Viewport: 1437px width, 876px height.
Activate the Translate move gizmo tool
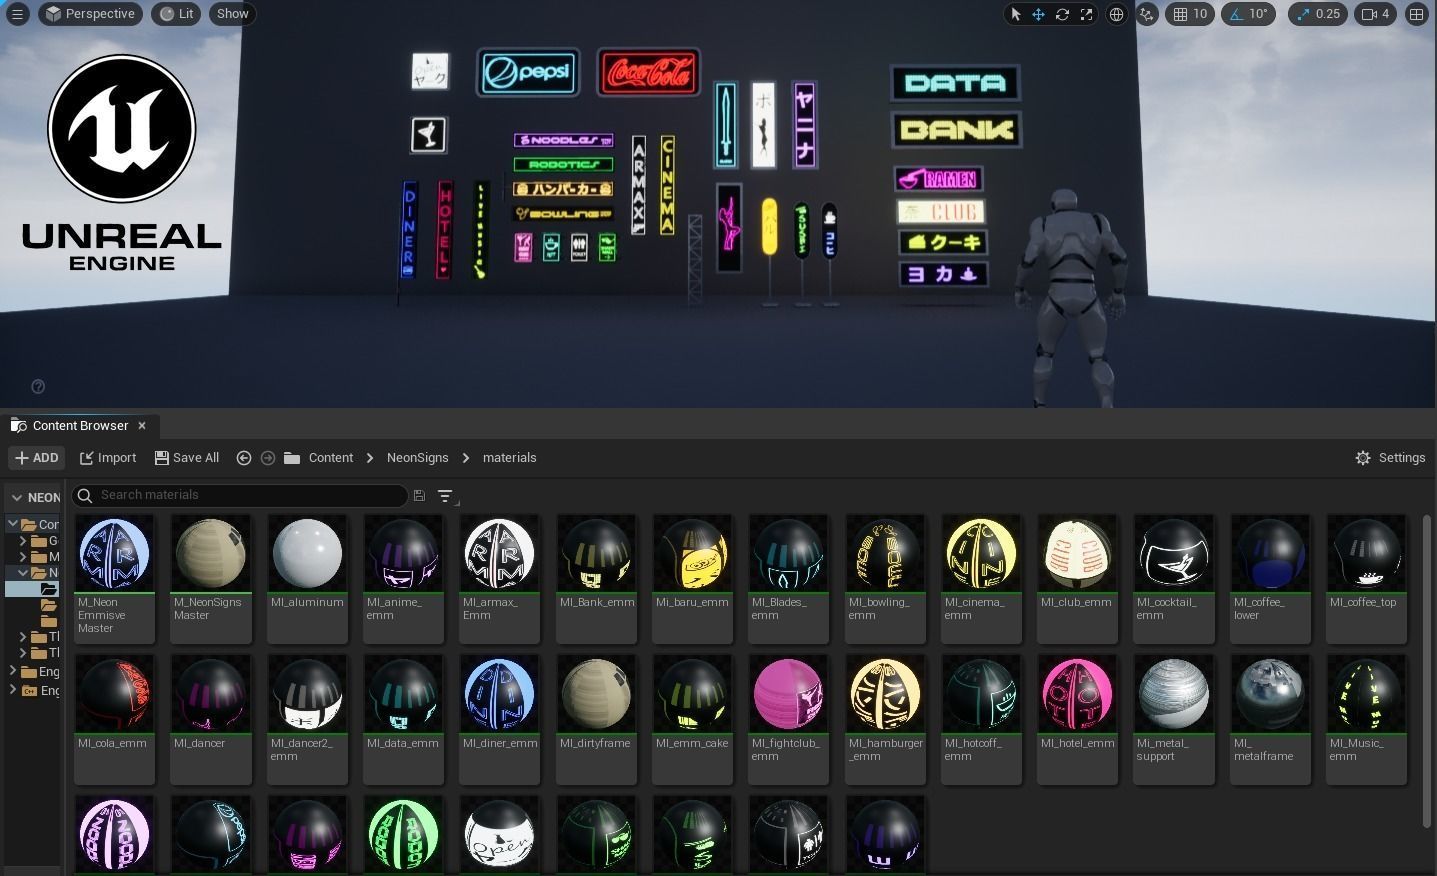(1038, 14)
